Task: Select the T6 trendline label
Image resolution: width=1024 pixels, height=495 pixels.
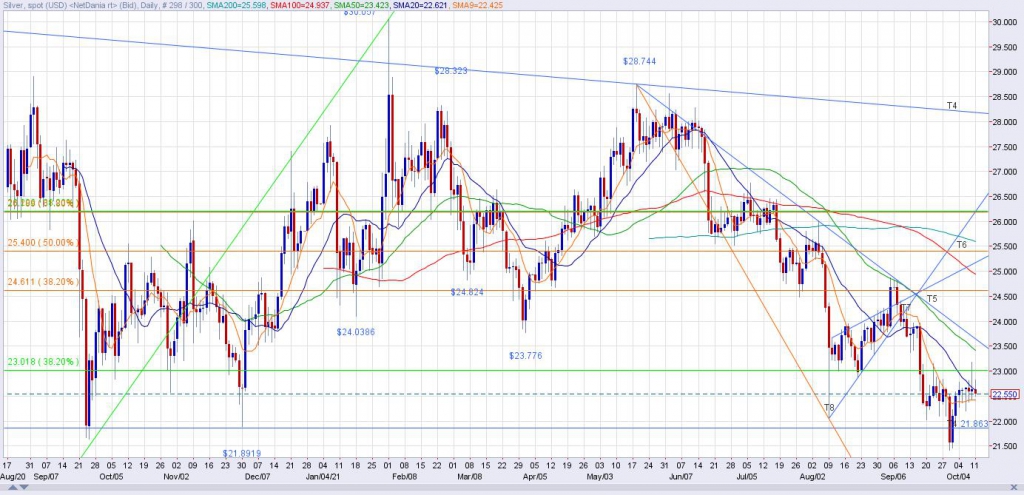Action: click(961, 245)
